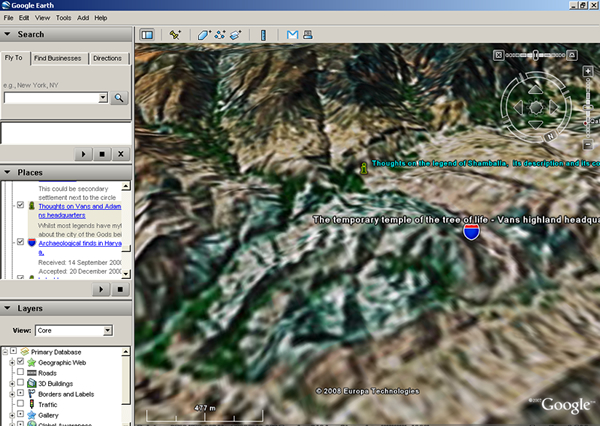Screen dimensions: 600x426
Task: Click the compass center move joystick
Action: [536, 107]
